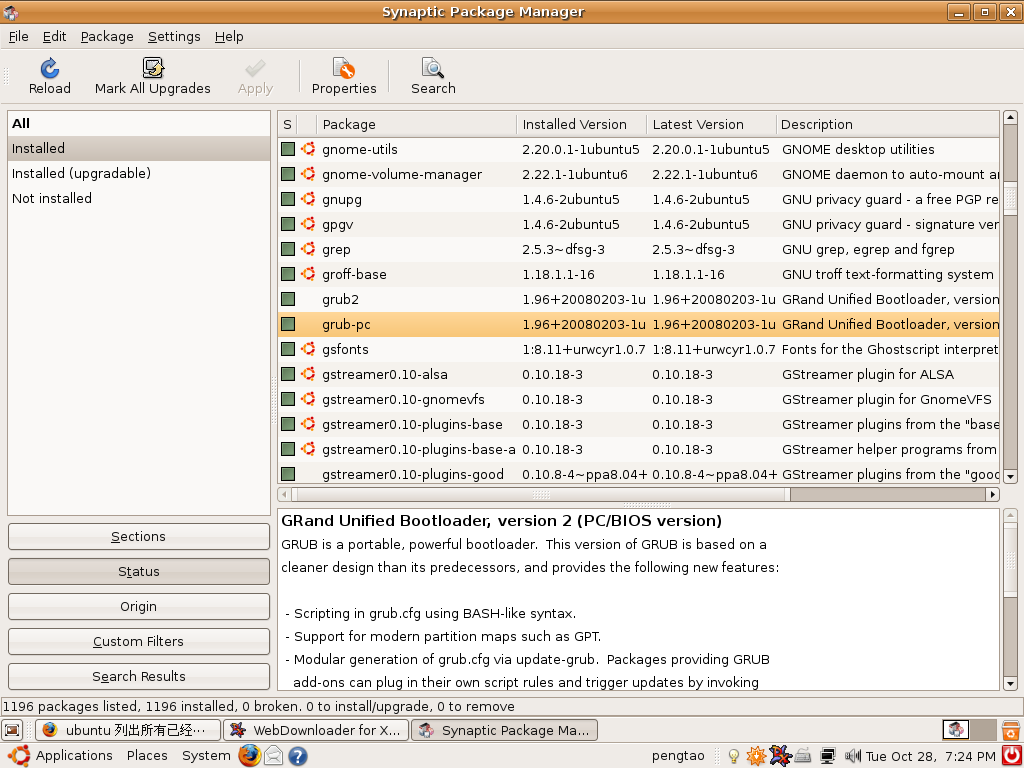Image resolution: width=1024 pixels, height=768 pixels.
Task: Open the Places menu in the panel
Action: click(147, 756)
